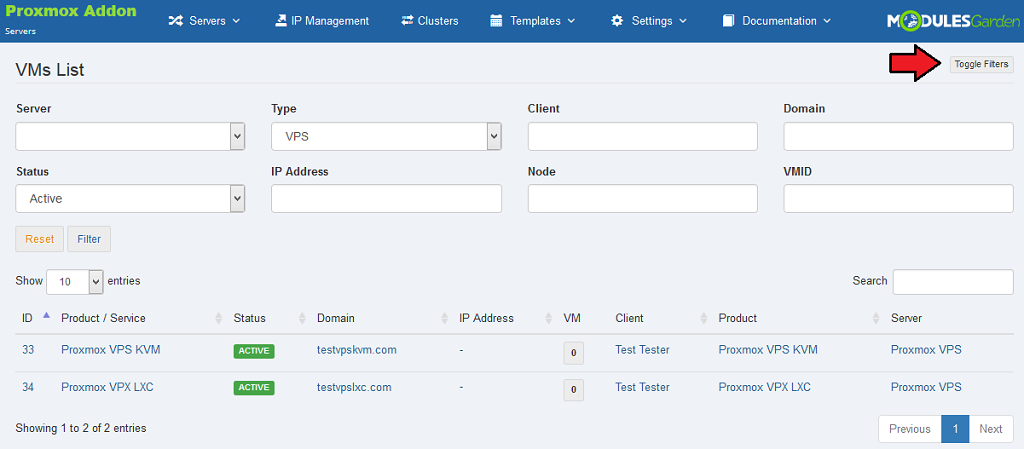The image size is (1024, 449).
Task: Focus the IP Address filter field
Action: tap(387, 198)
